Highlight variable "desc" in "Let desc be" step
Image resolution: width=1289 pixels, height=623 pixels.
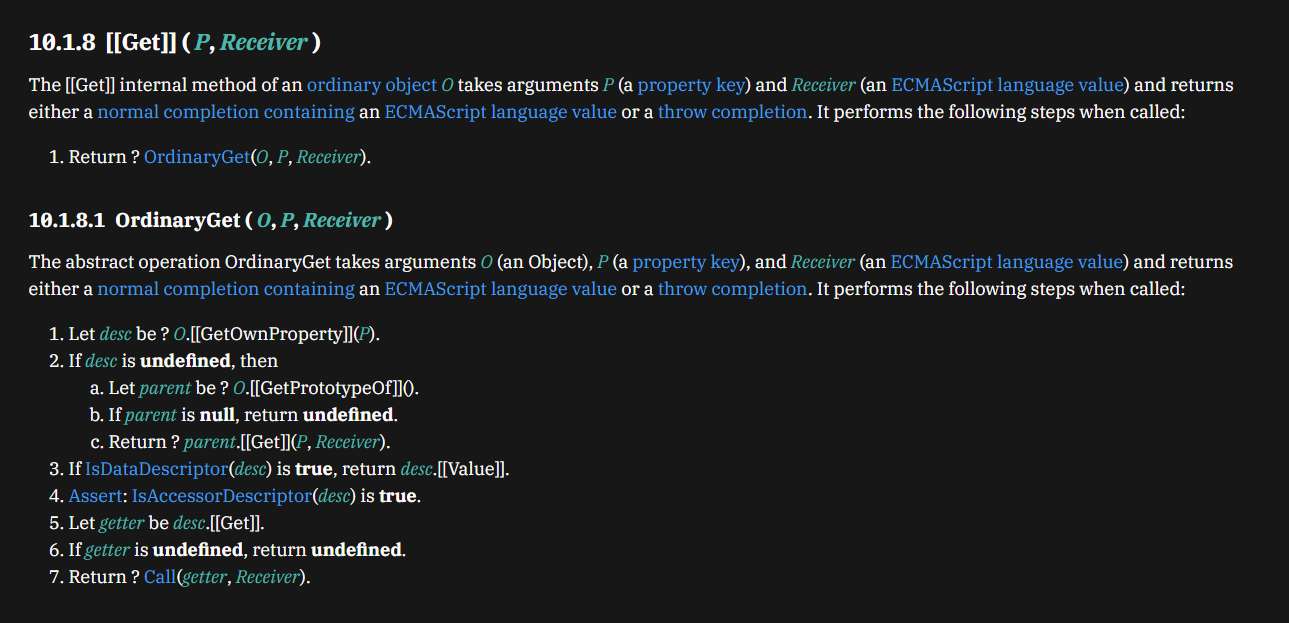[x=115, y=334]
